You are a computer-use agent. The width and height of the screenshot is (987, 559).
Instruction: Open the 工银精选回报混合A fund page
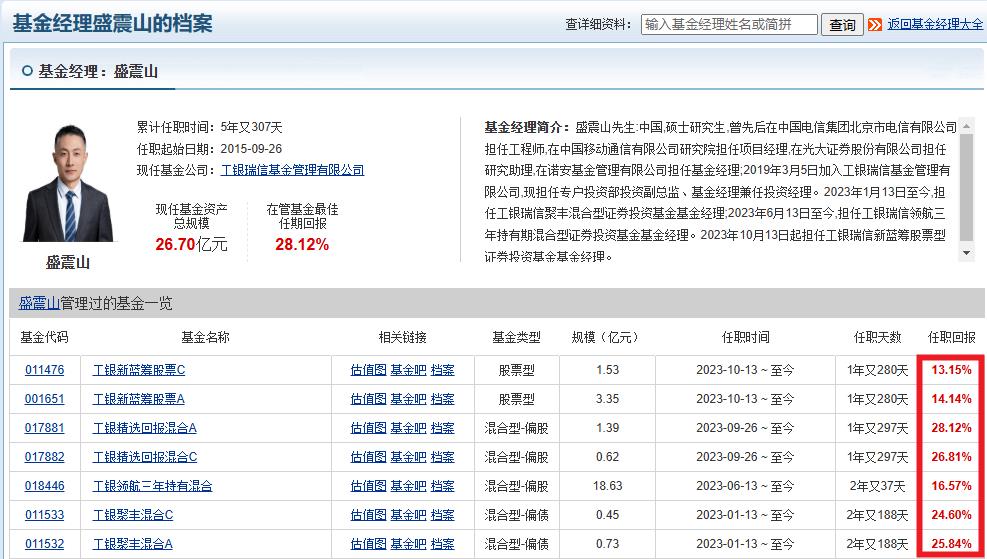tap(145, 428)
